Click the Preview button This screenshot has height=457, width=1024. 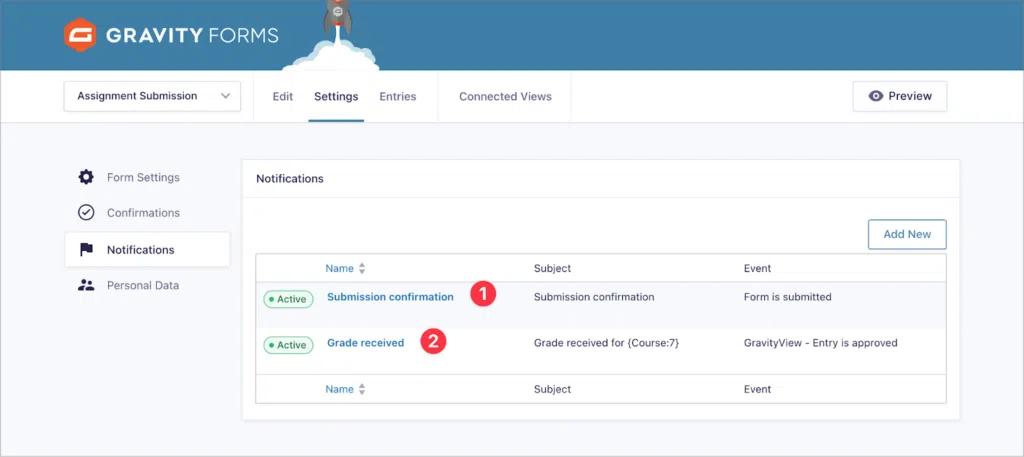(900, 96)
